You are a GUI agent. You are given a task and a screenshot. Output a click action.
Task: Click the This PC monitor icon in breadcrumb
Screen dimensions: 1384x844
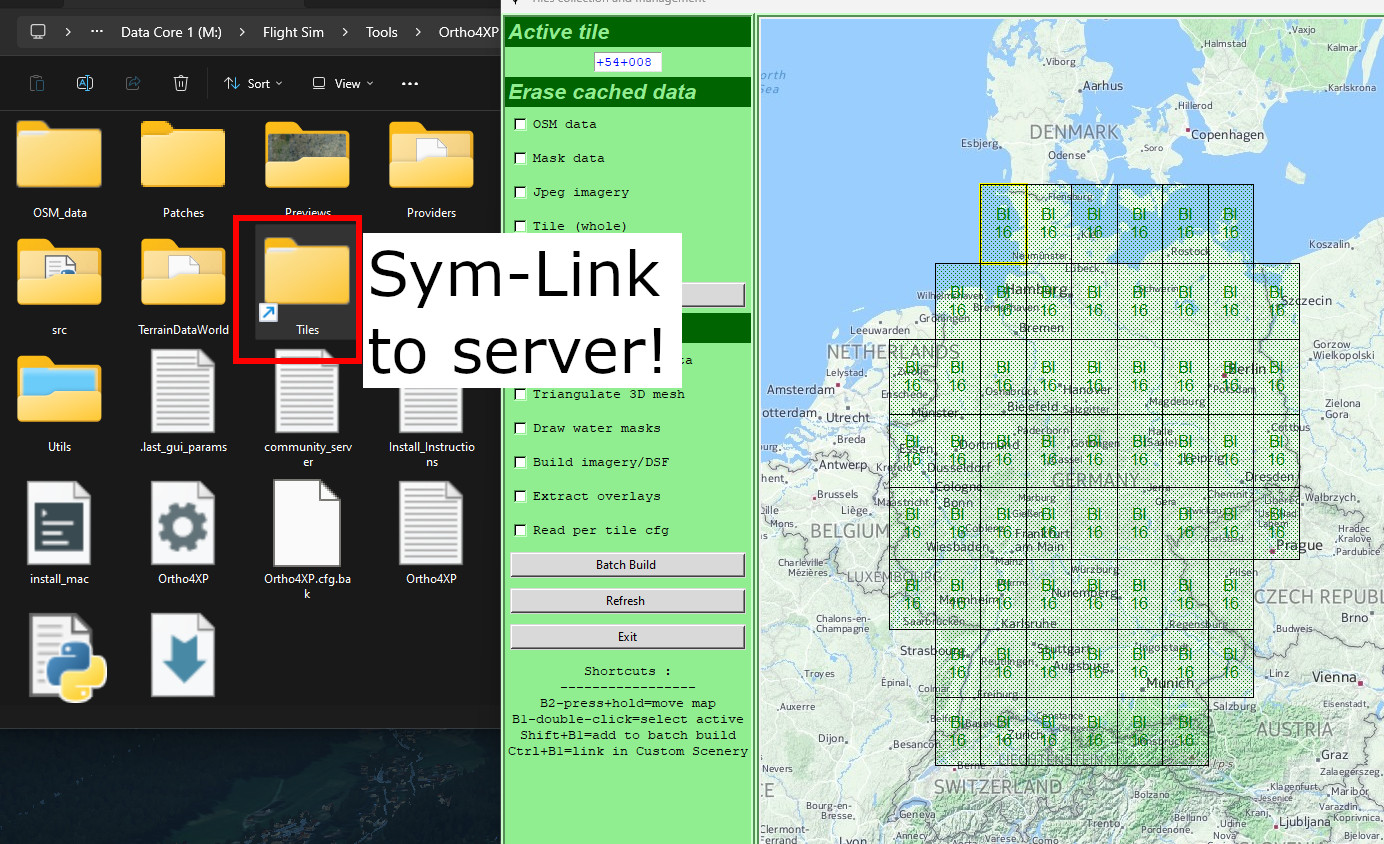tap(38, 32)
